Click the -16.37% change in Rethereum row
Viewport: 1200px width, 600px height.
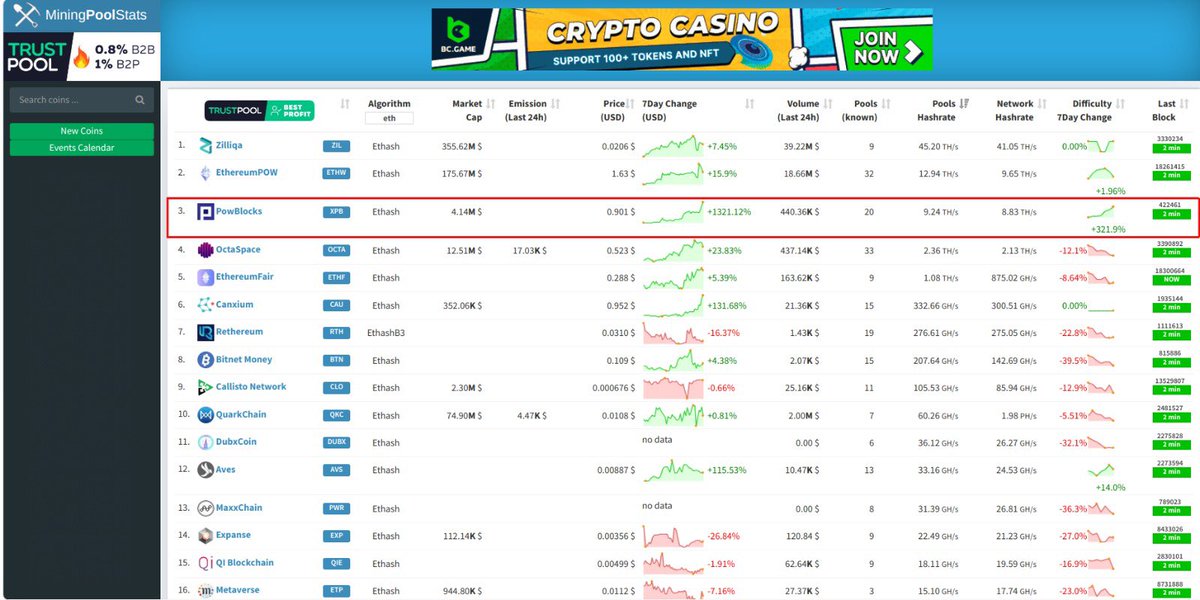(723, 332)
